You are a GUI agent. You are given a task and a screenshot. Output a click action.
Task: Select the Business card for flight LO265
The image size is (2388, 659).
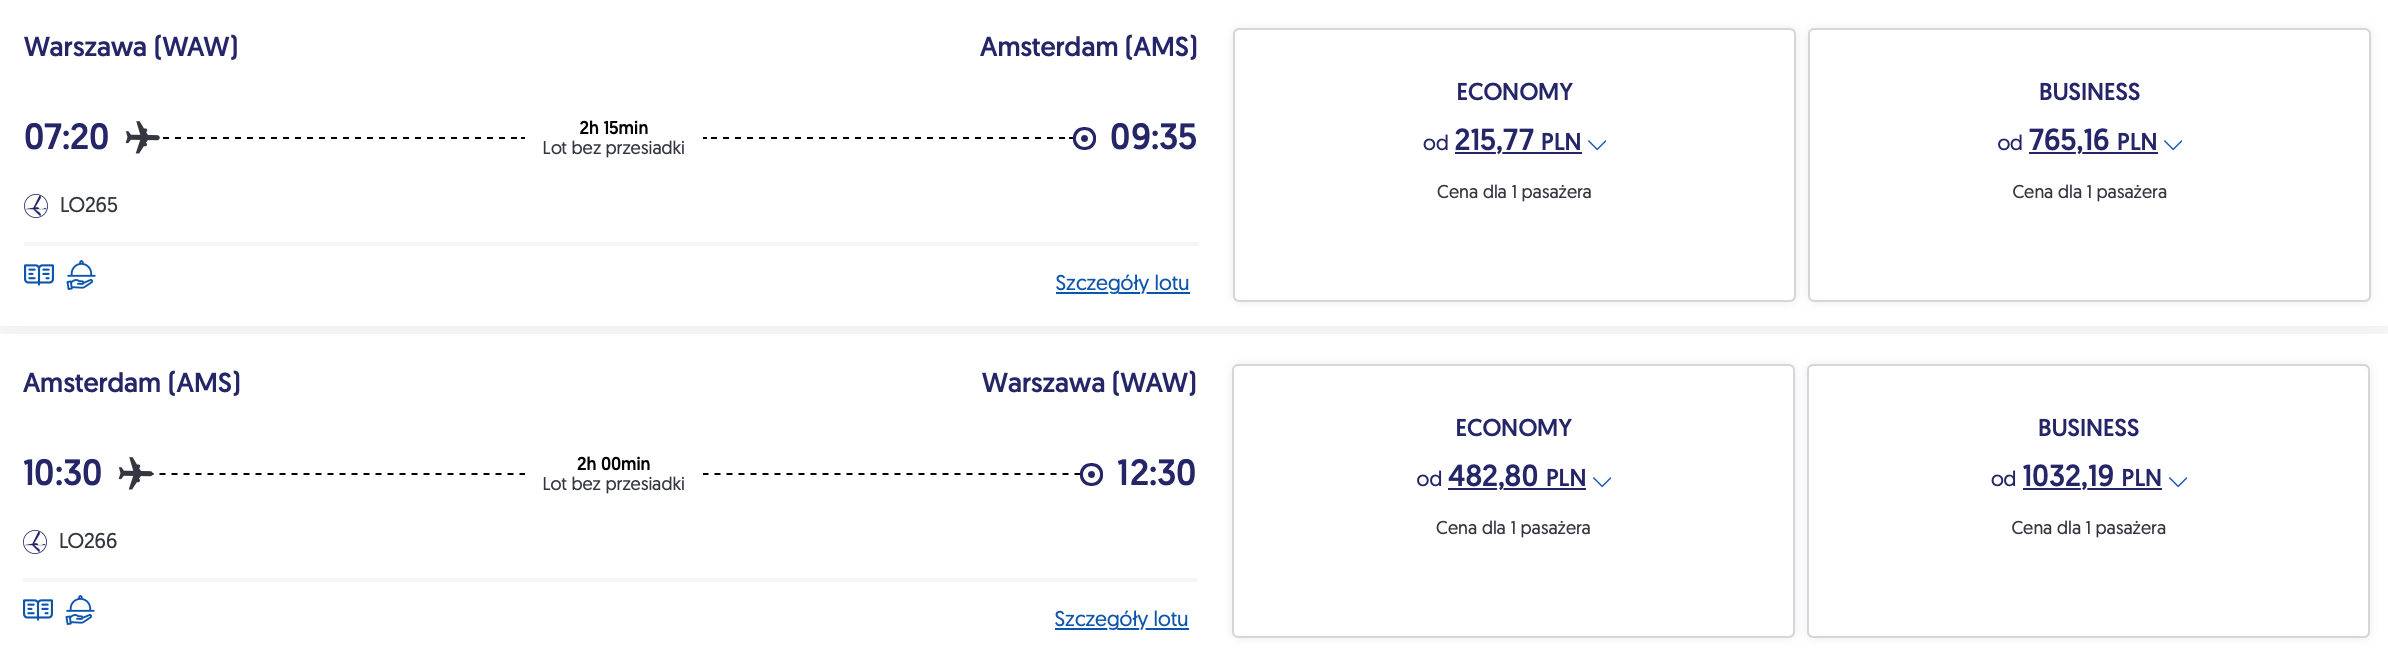pos(2089,240)
